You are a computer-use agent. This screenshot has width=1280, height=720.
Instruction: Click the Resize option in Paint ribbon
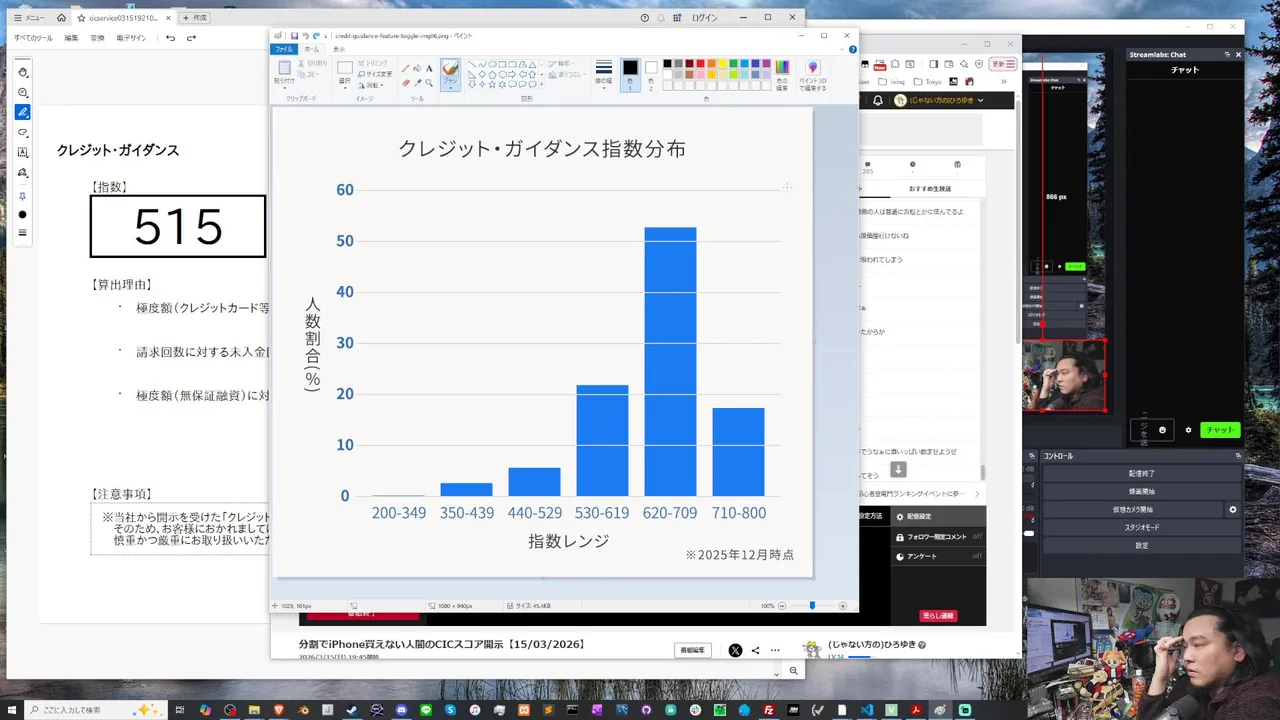pos(374,74)
